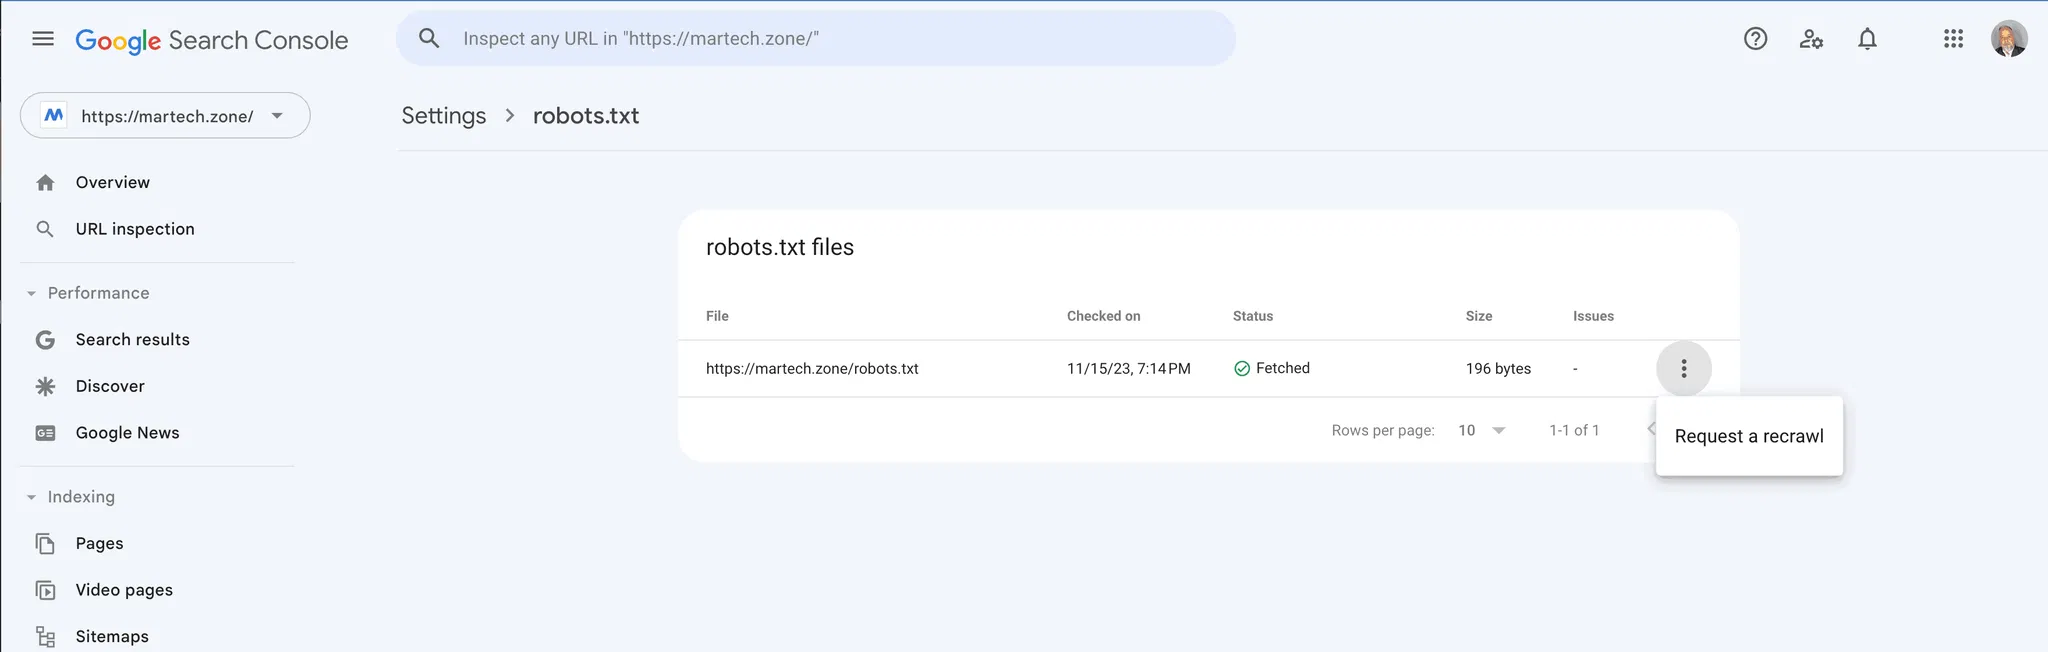Open the notifications bell
The width and height of the screenshot is (2048, 652).
click(1867, 39)
